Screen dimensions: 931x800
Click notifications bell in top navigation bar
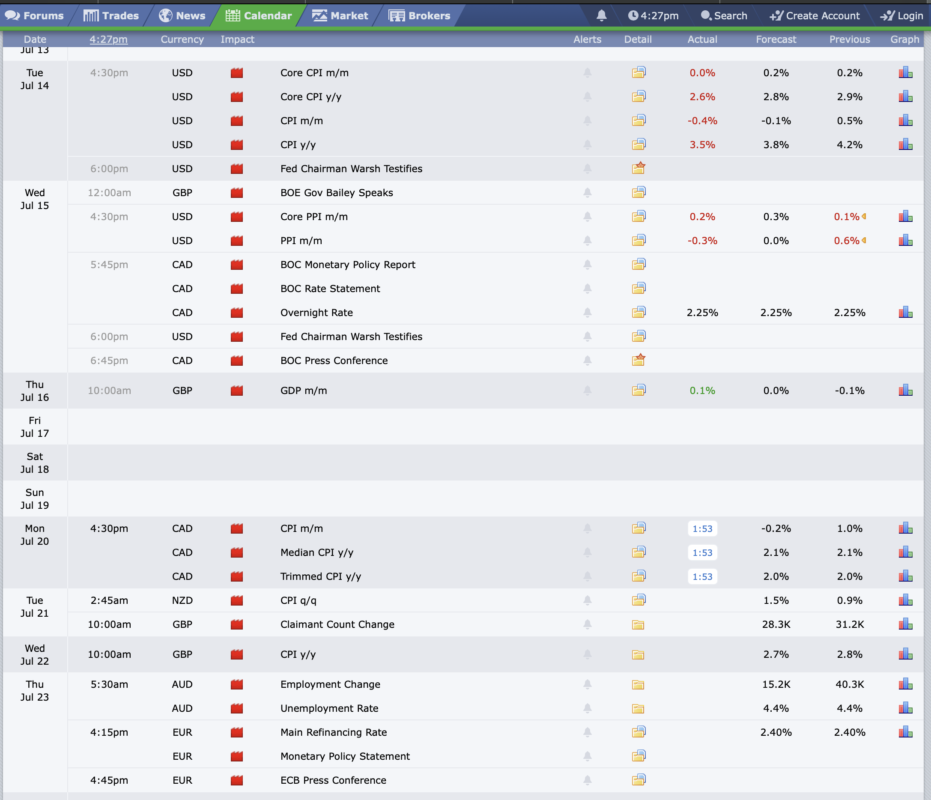point(601,15)
